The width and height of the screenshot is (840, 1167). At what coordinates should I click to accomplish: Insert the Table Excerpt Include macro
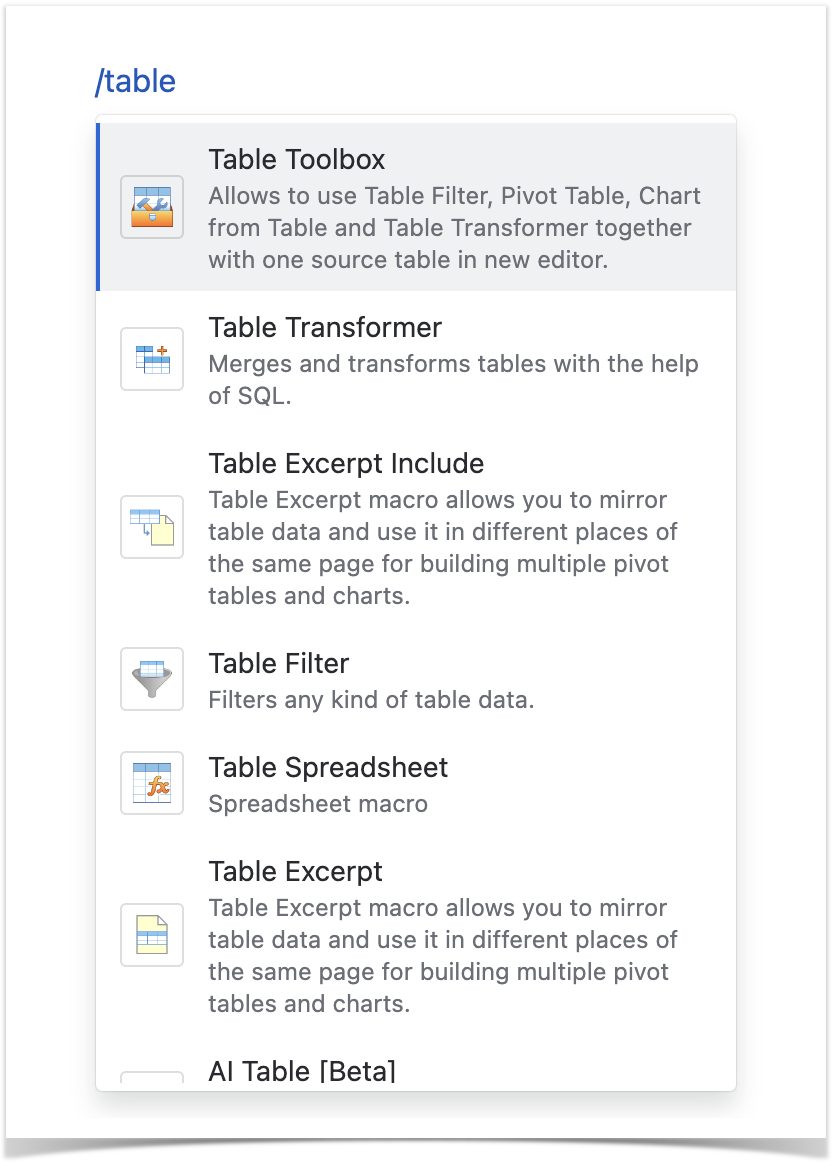click(346, 464)
